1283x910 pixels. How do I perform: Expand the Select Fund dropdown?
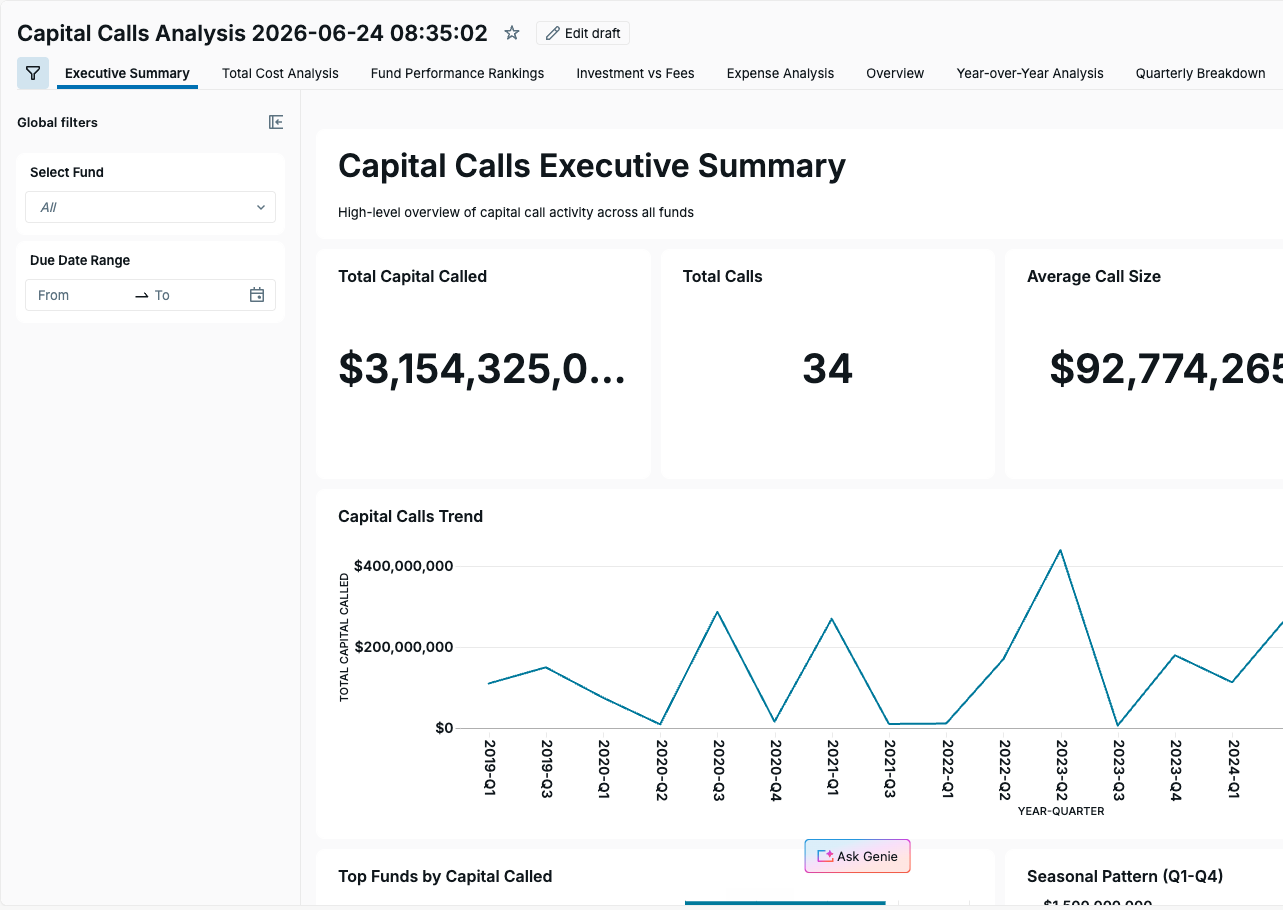[x=150, y=207]
